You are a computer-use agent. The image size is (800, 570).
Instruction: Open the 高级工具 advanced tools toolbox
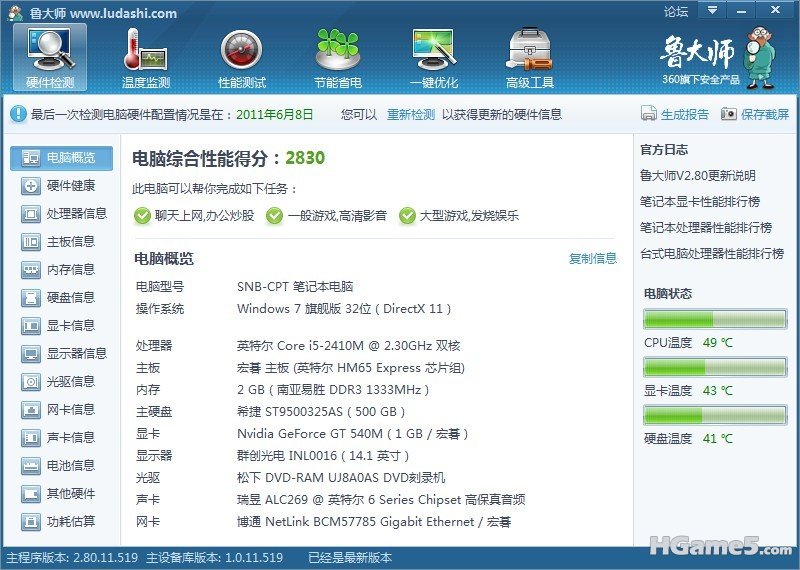(530, 57)
